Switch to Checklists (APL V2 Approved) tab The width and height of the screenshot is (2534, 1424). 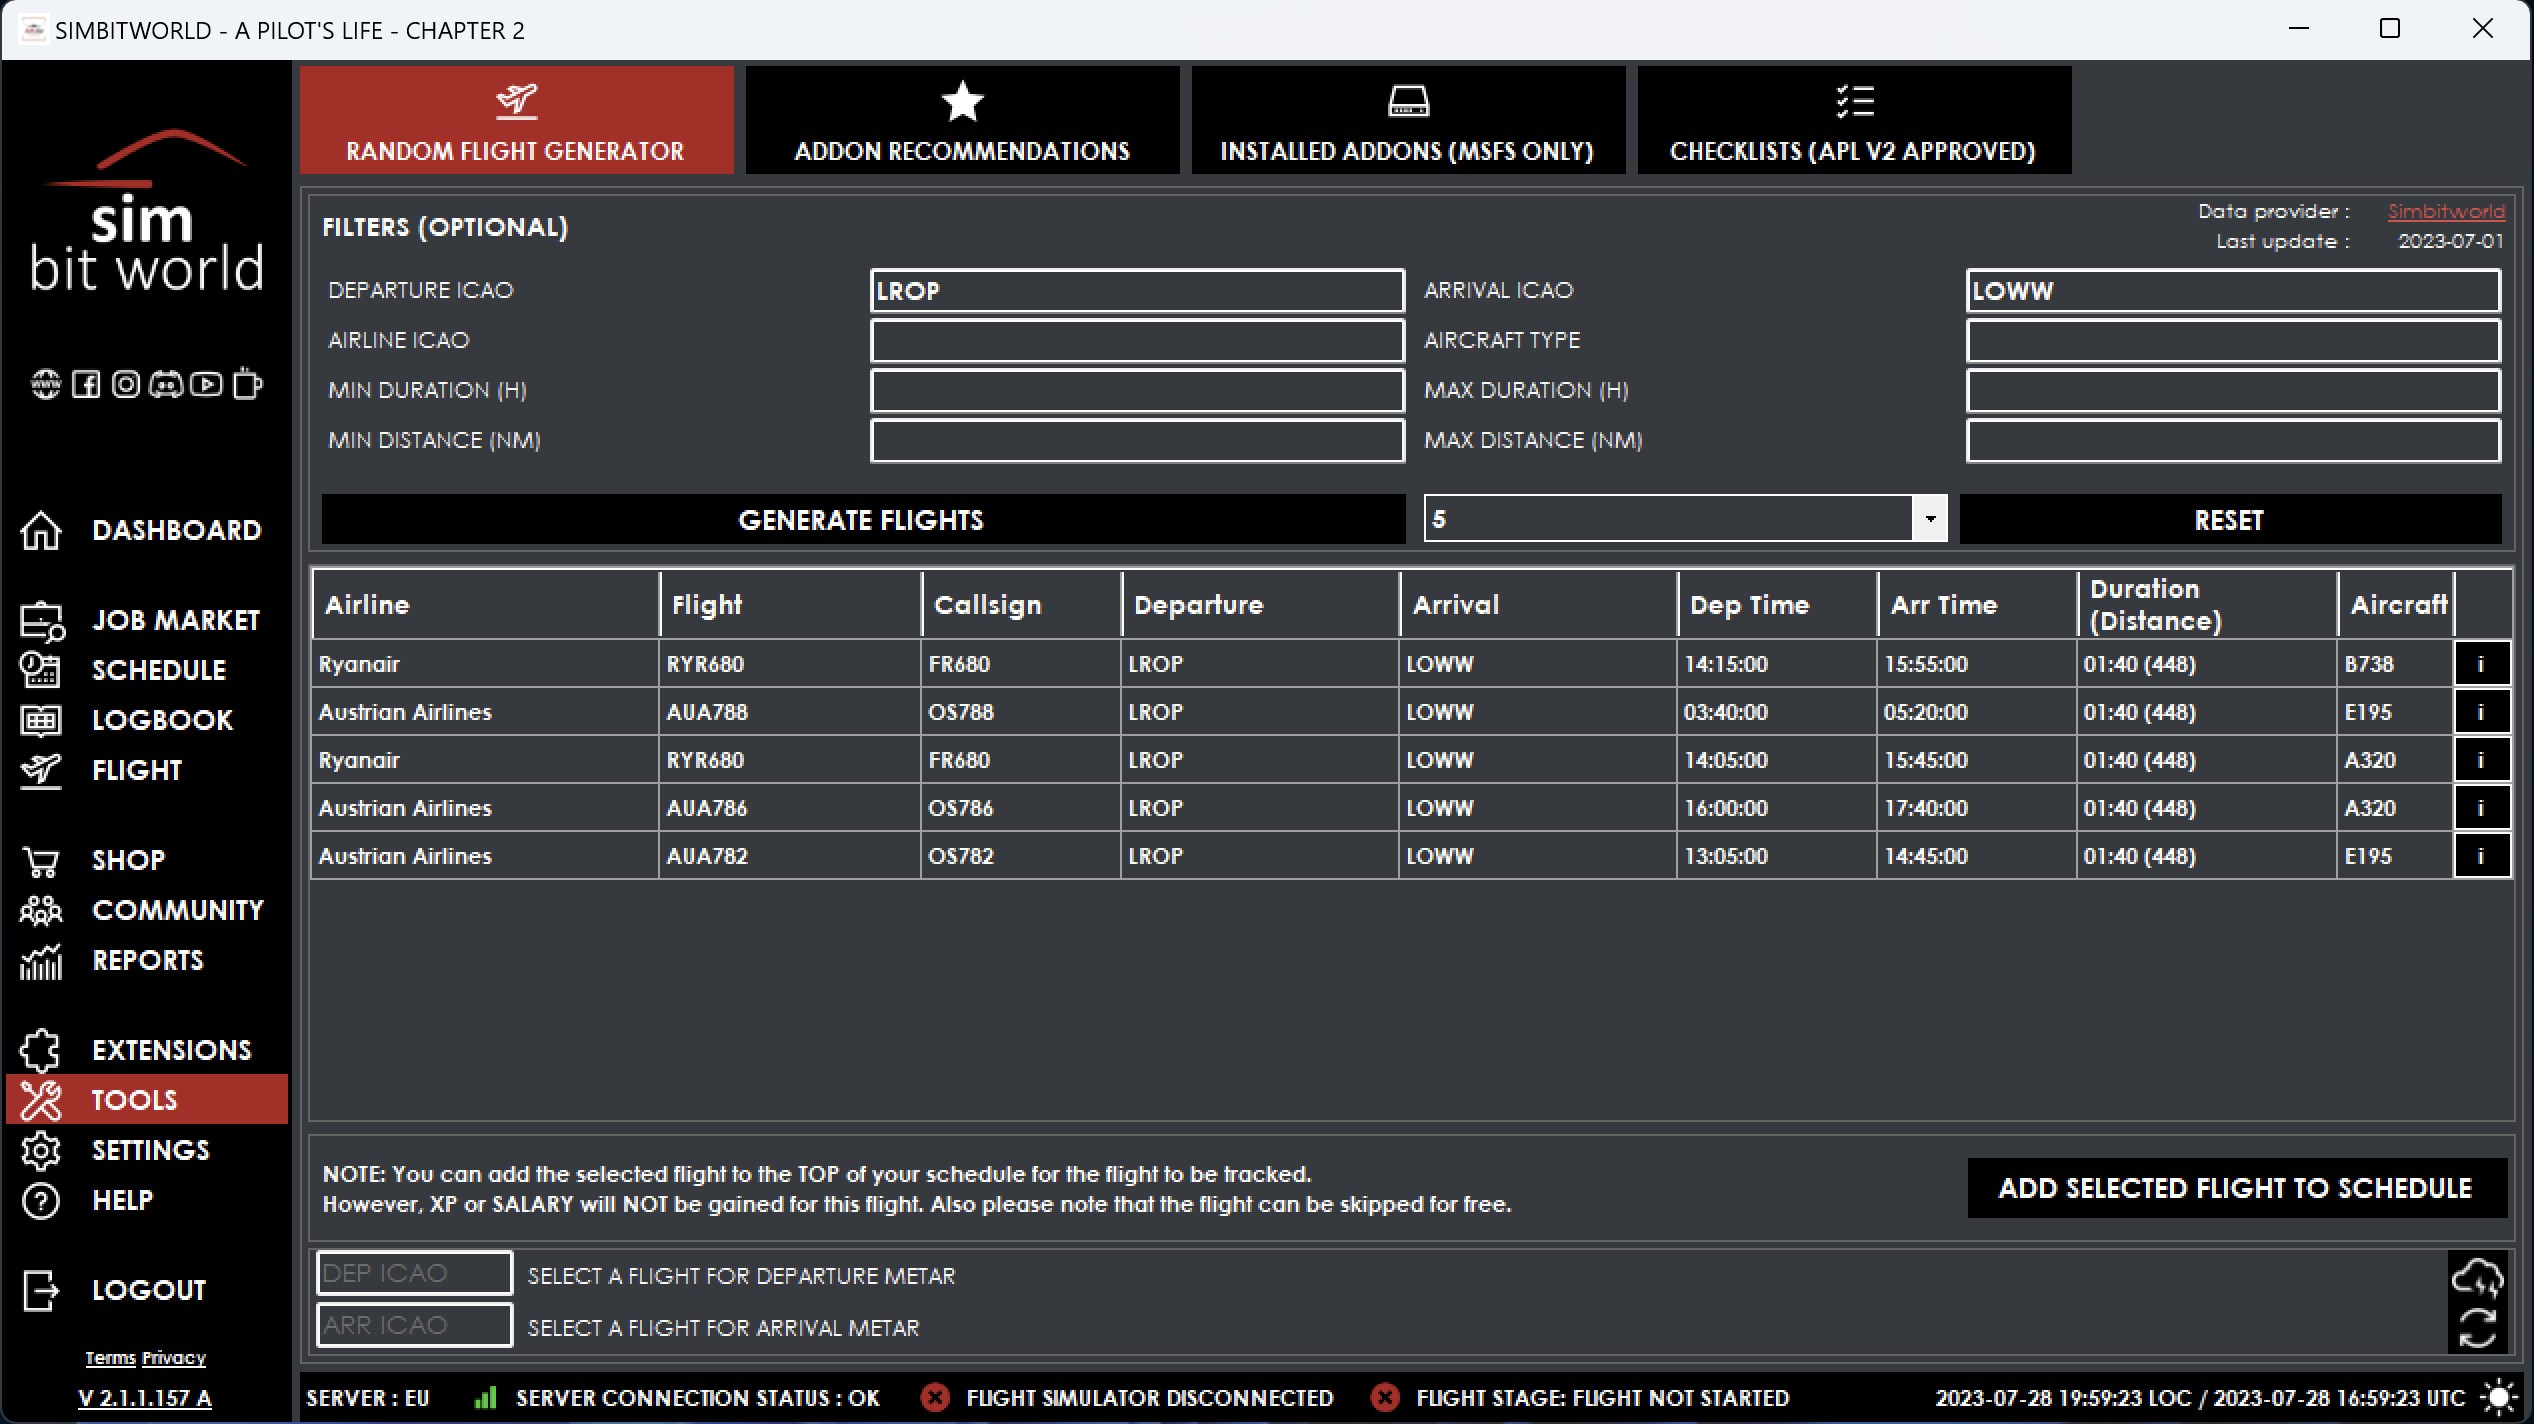pos(1853,121)
